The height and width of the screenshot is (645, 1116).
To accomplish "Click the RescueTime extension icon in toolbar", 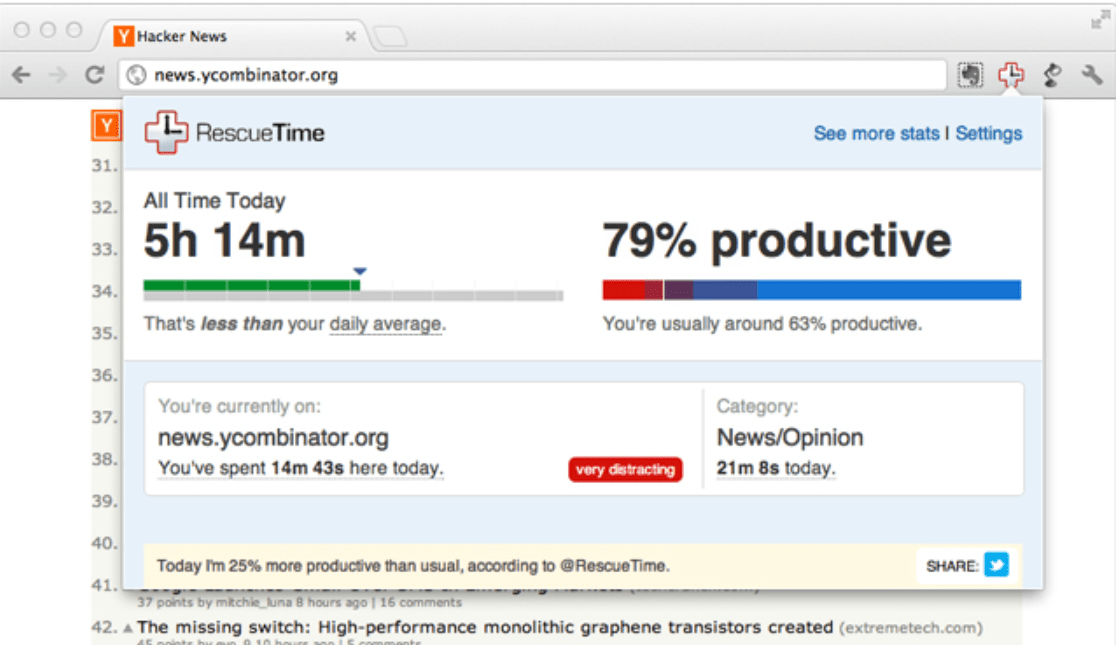I will pyautogui.click(x=1011, y=75).
